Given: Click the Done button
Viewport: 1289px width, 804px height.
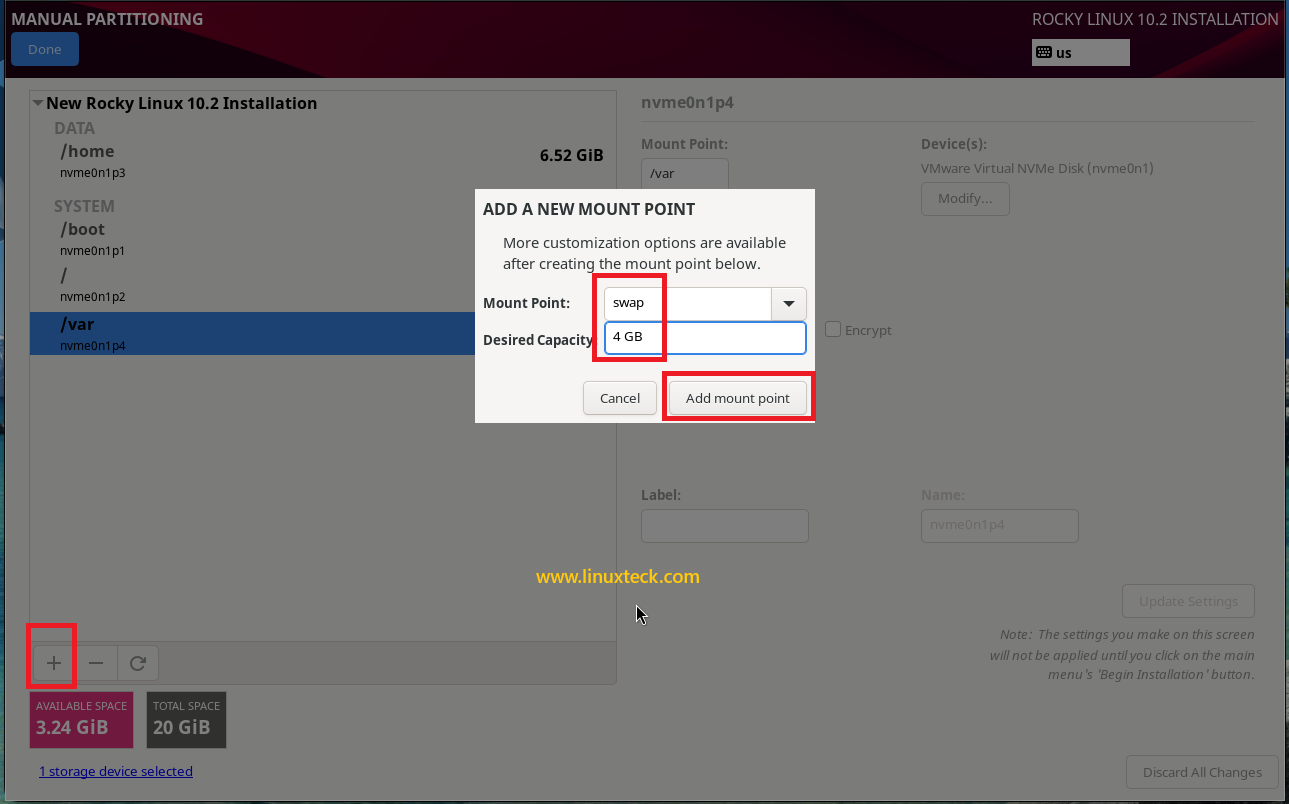Looking at the screenshot, I should coord(45,49).
